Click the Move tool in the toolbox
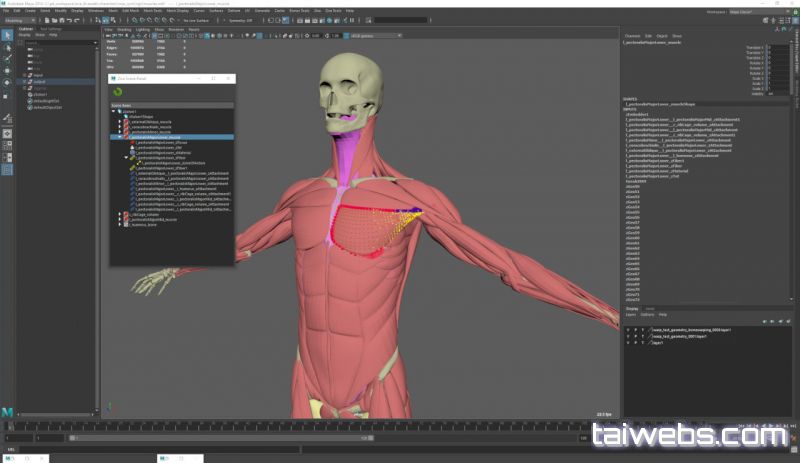This screenshot has height=463, width=800. tap(7, 71)
